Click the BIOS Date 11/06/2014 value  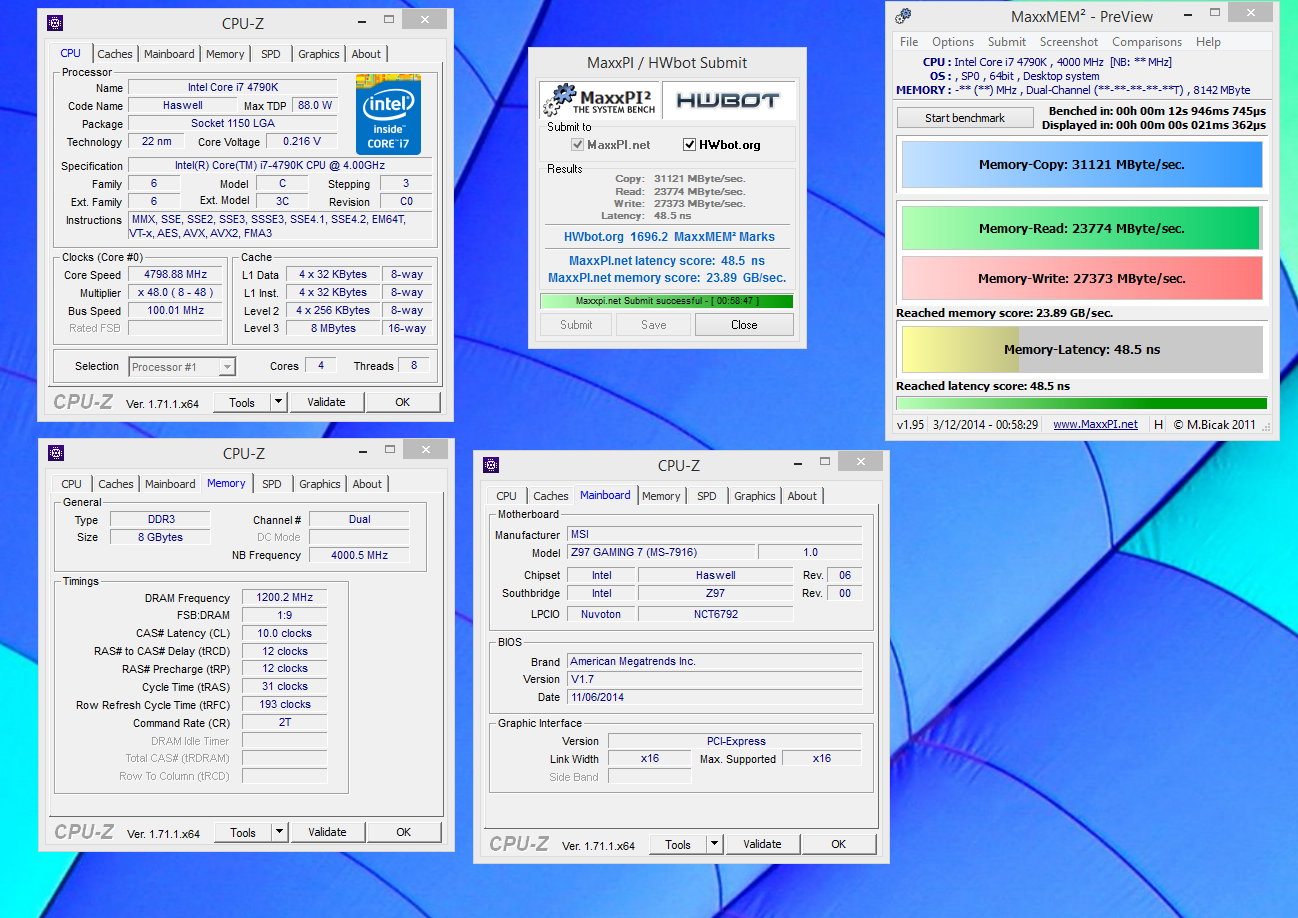pos(714,697)
